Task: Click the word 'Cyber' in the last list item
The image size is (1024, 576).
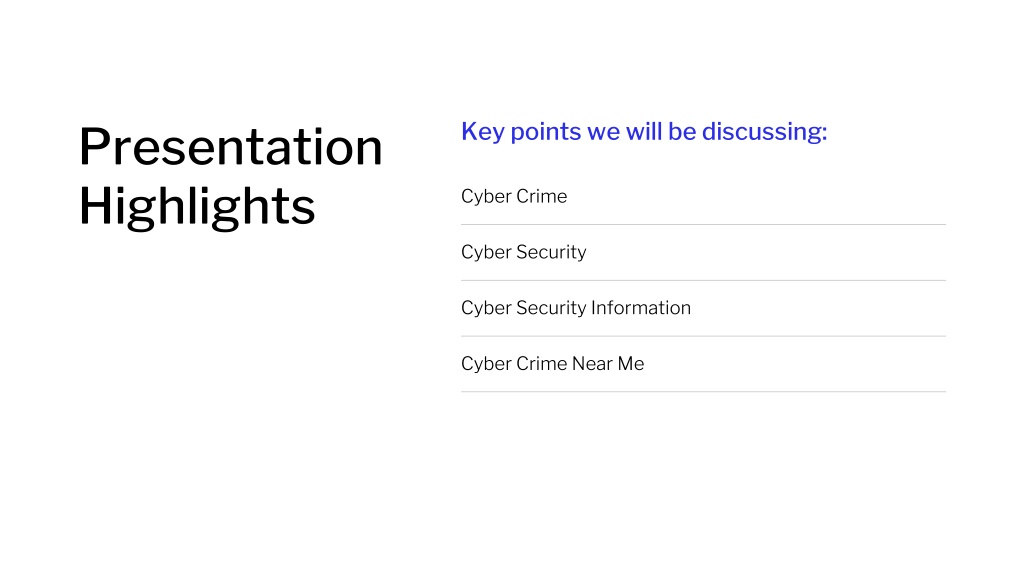Action: [486, 364]
